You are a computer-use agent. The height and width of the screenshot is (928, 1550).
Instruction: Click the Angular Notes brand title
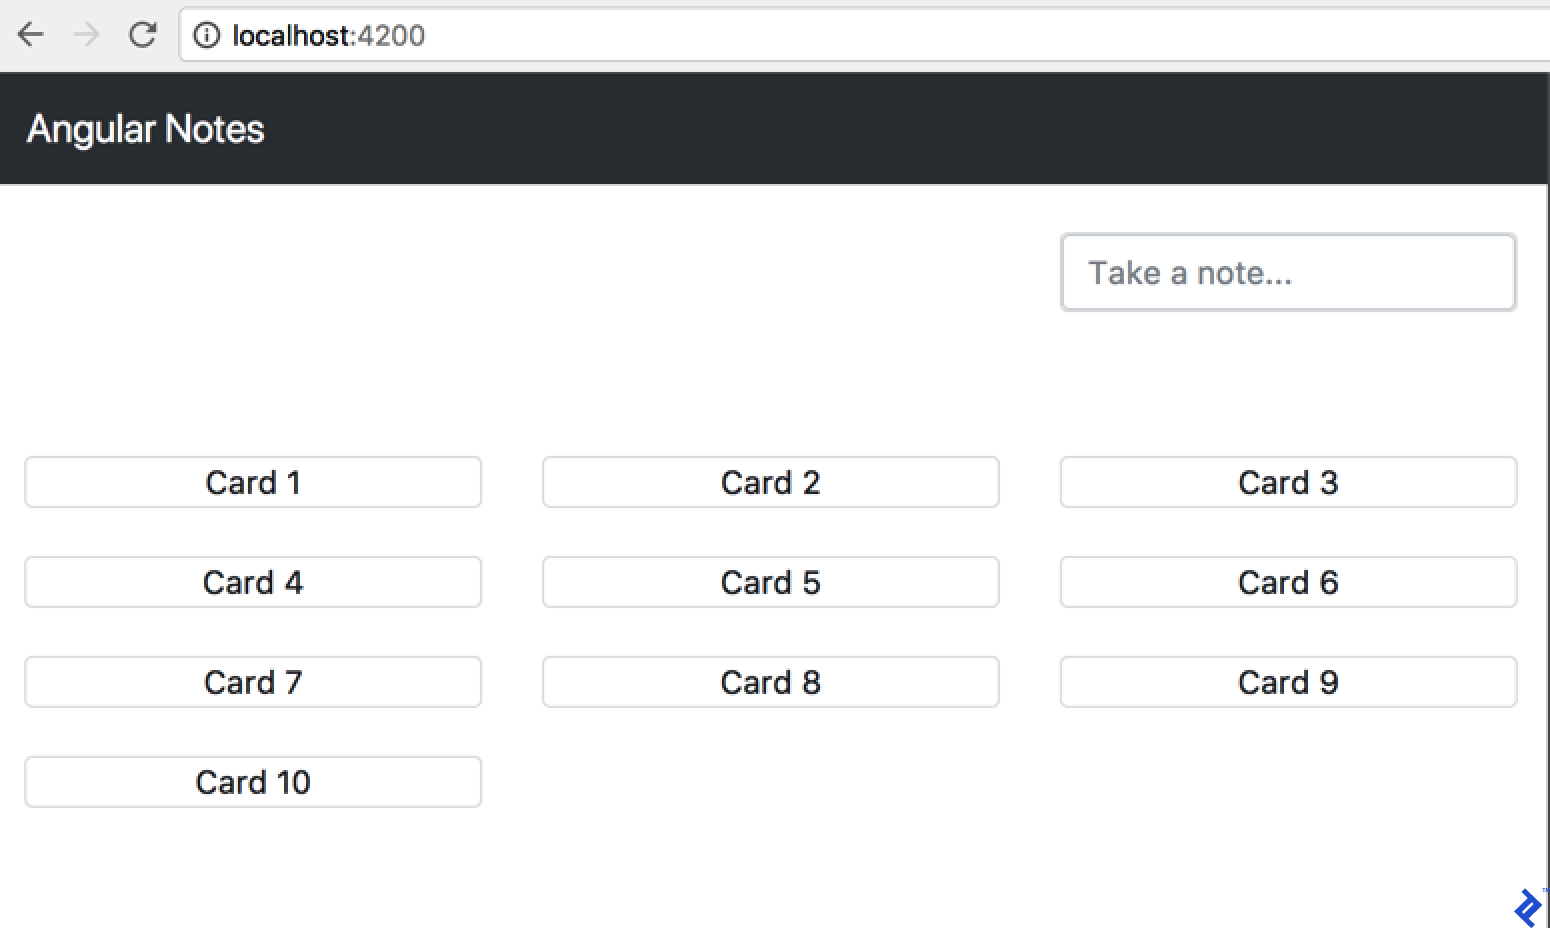[146, 129]
